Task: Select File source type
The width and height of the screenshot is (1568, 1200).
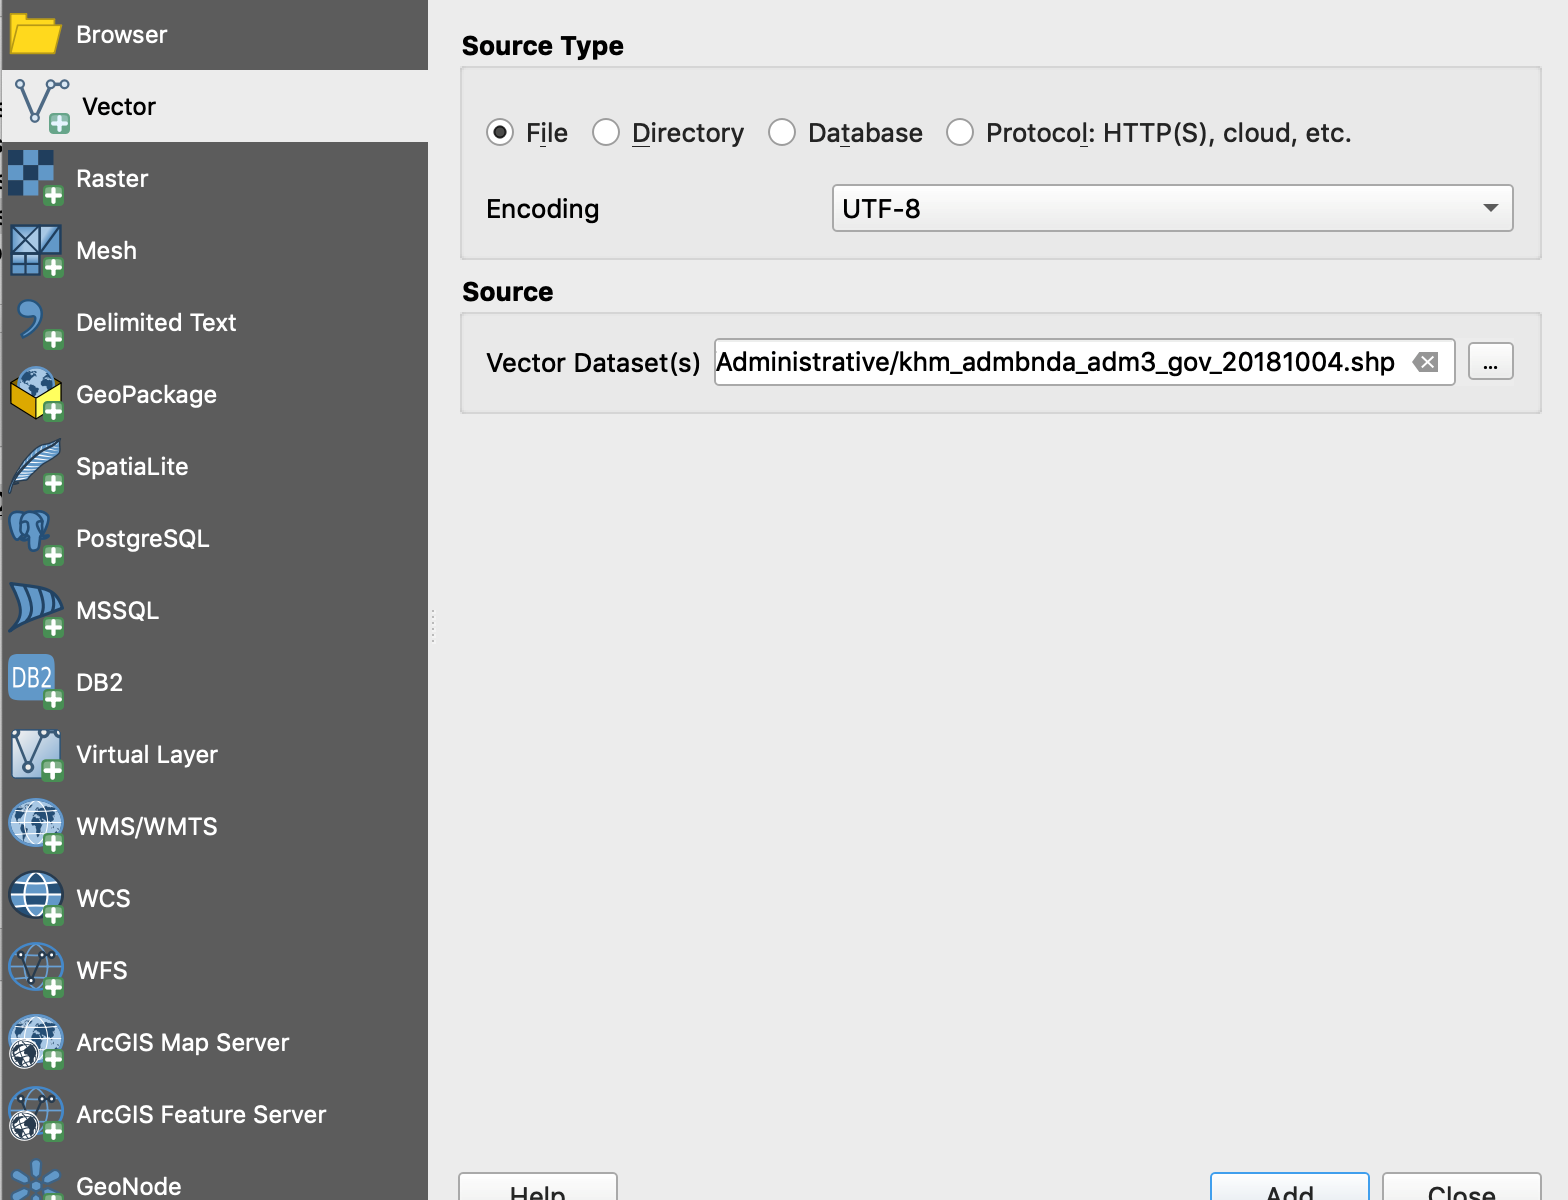Action: tap(500, 132)
